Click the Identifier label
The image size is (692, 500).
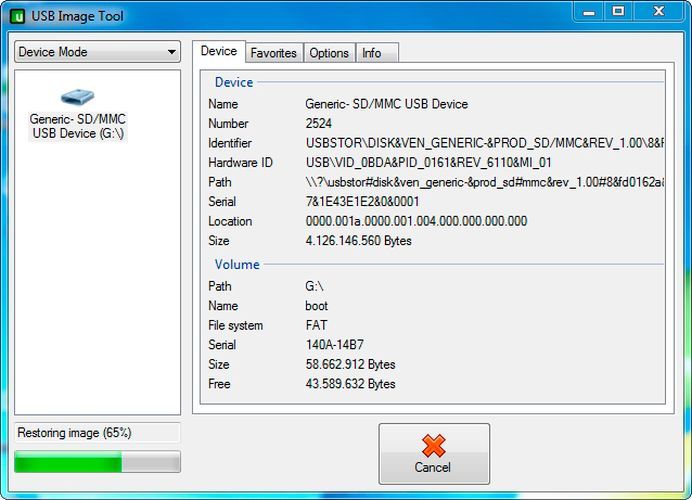click(x=230, y=143)
